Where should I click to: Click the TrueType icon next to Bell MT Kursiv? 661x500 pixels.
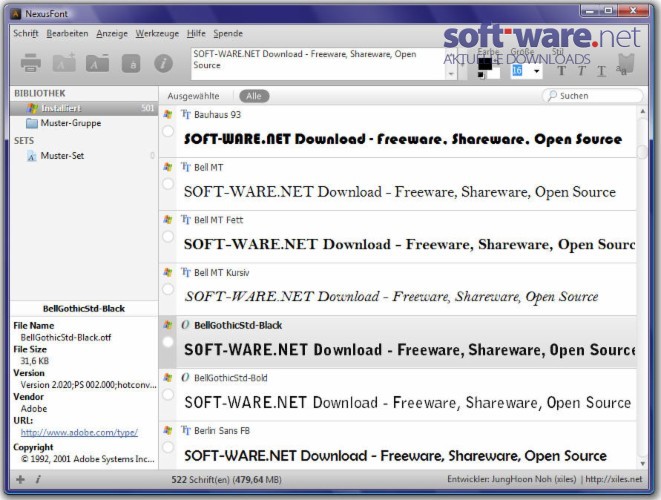click(x=186, y=273)
